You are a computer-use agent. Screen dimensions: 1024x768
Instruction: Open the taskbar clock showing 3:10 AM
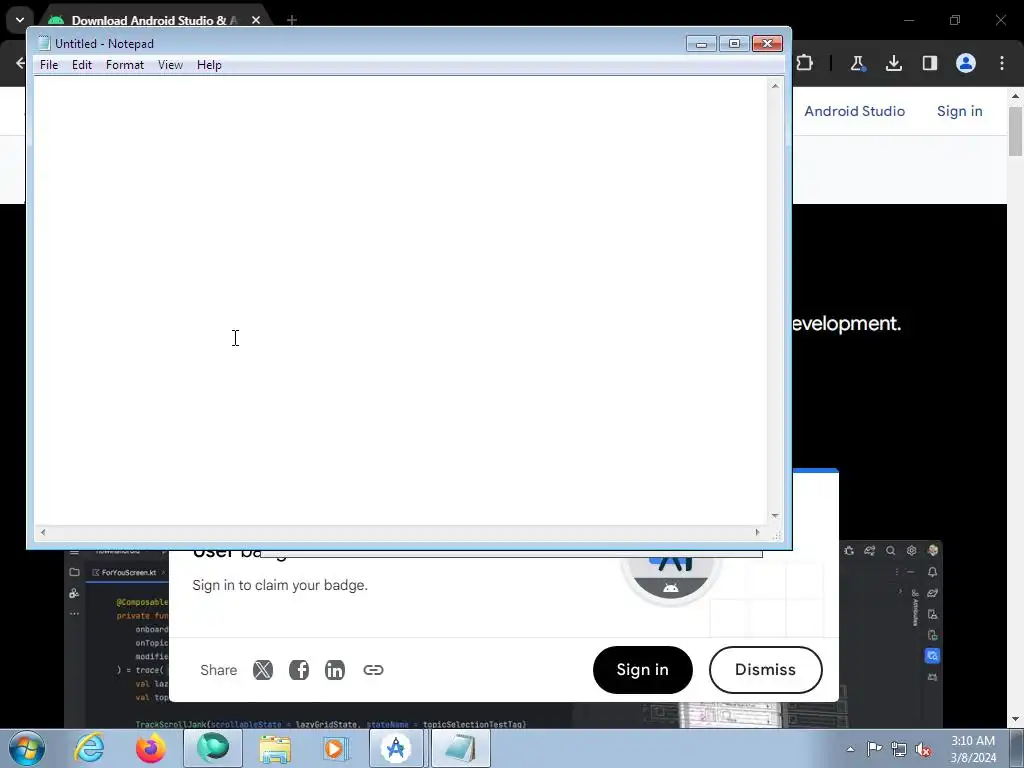[973, 749]
